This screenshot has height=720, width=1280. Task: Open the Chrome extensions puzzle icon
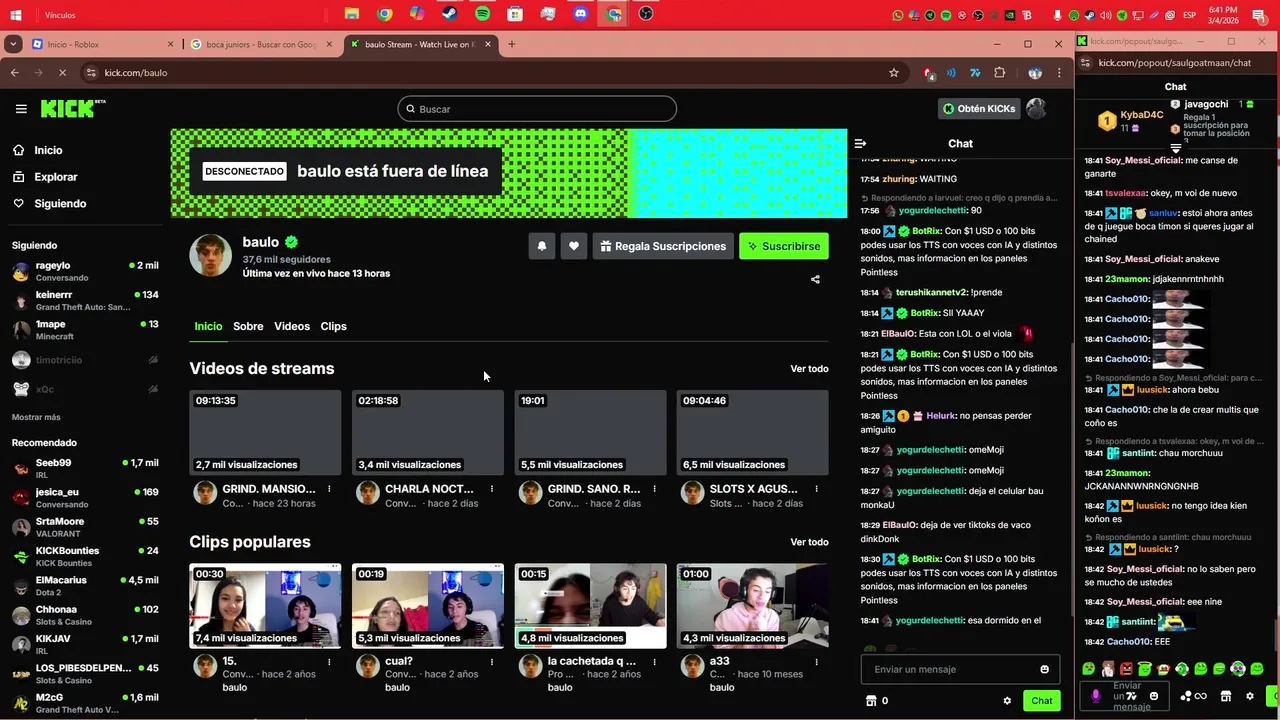pos(999,73)
